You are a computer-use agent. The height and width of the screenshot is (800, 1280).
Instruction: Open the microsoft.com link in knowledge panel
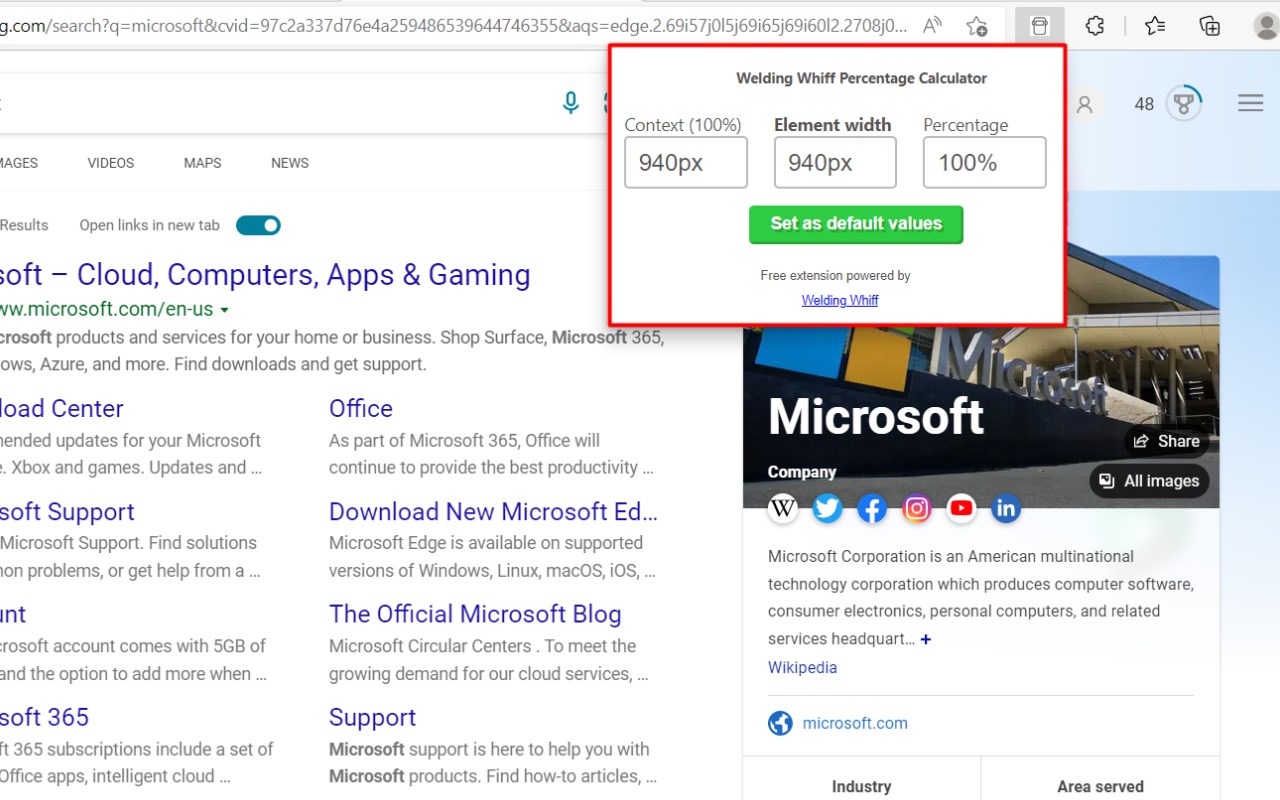point(855,723)
